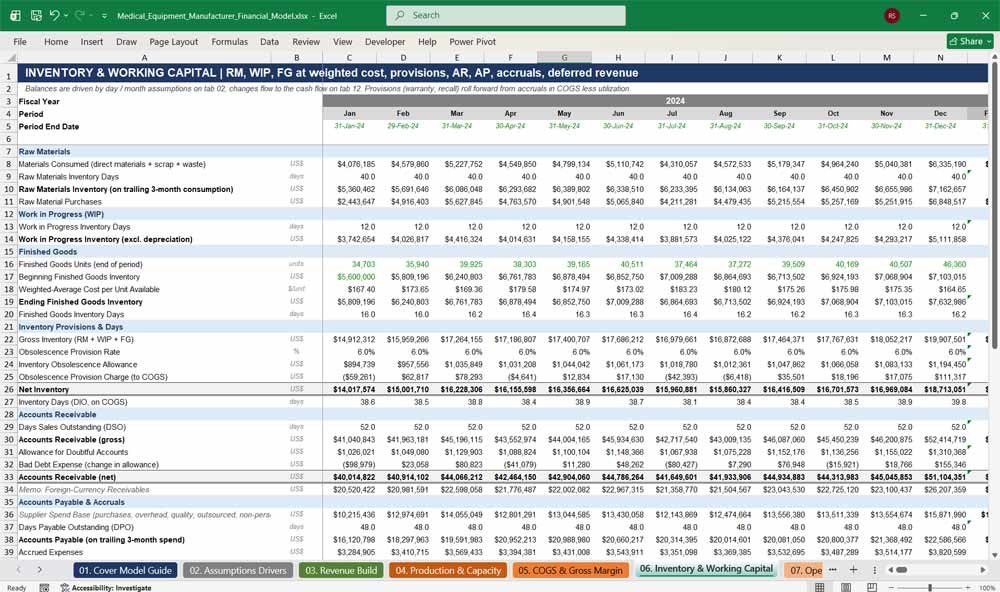The image size is (1000, 592).
Task: Switch to the Home ribbon tab
Action: 56,41
